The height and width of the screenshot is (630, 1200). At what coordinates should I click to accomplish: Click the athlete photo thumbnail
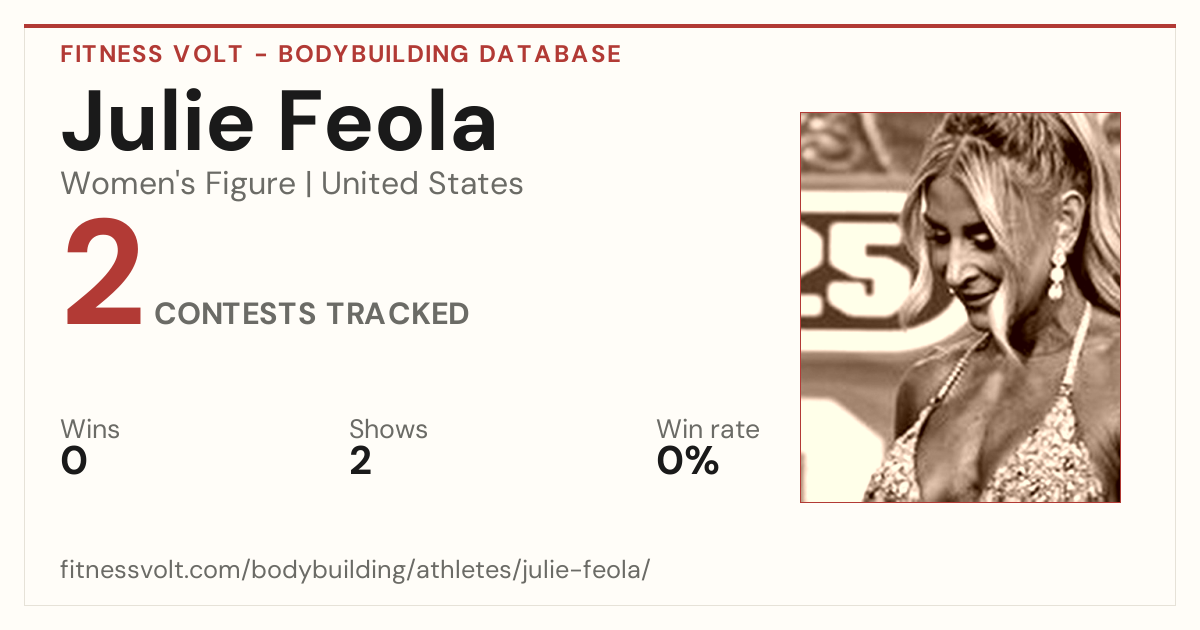960,307
